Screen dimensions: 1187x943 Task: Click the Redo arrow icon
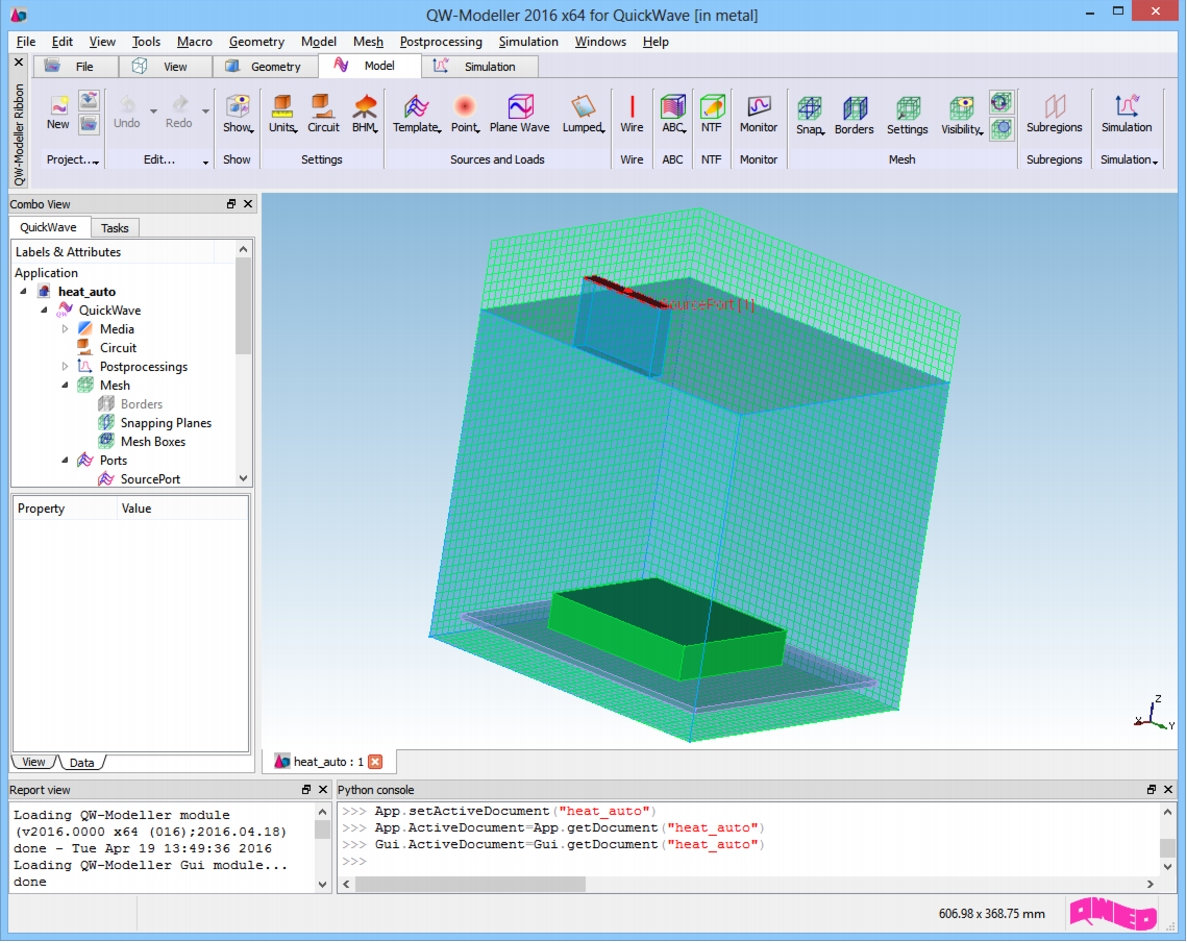(x=179, y=112)
